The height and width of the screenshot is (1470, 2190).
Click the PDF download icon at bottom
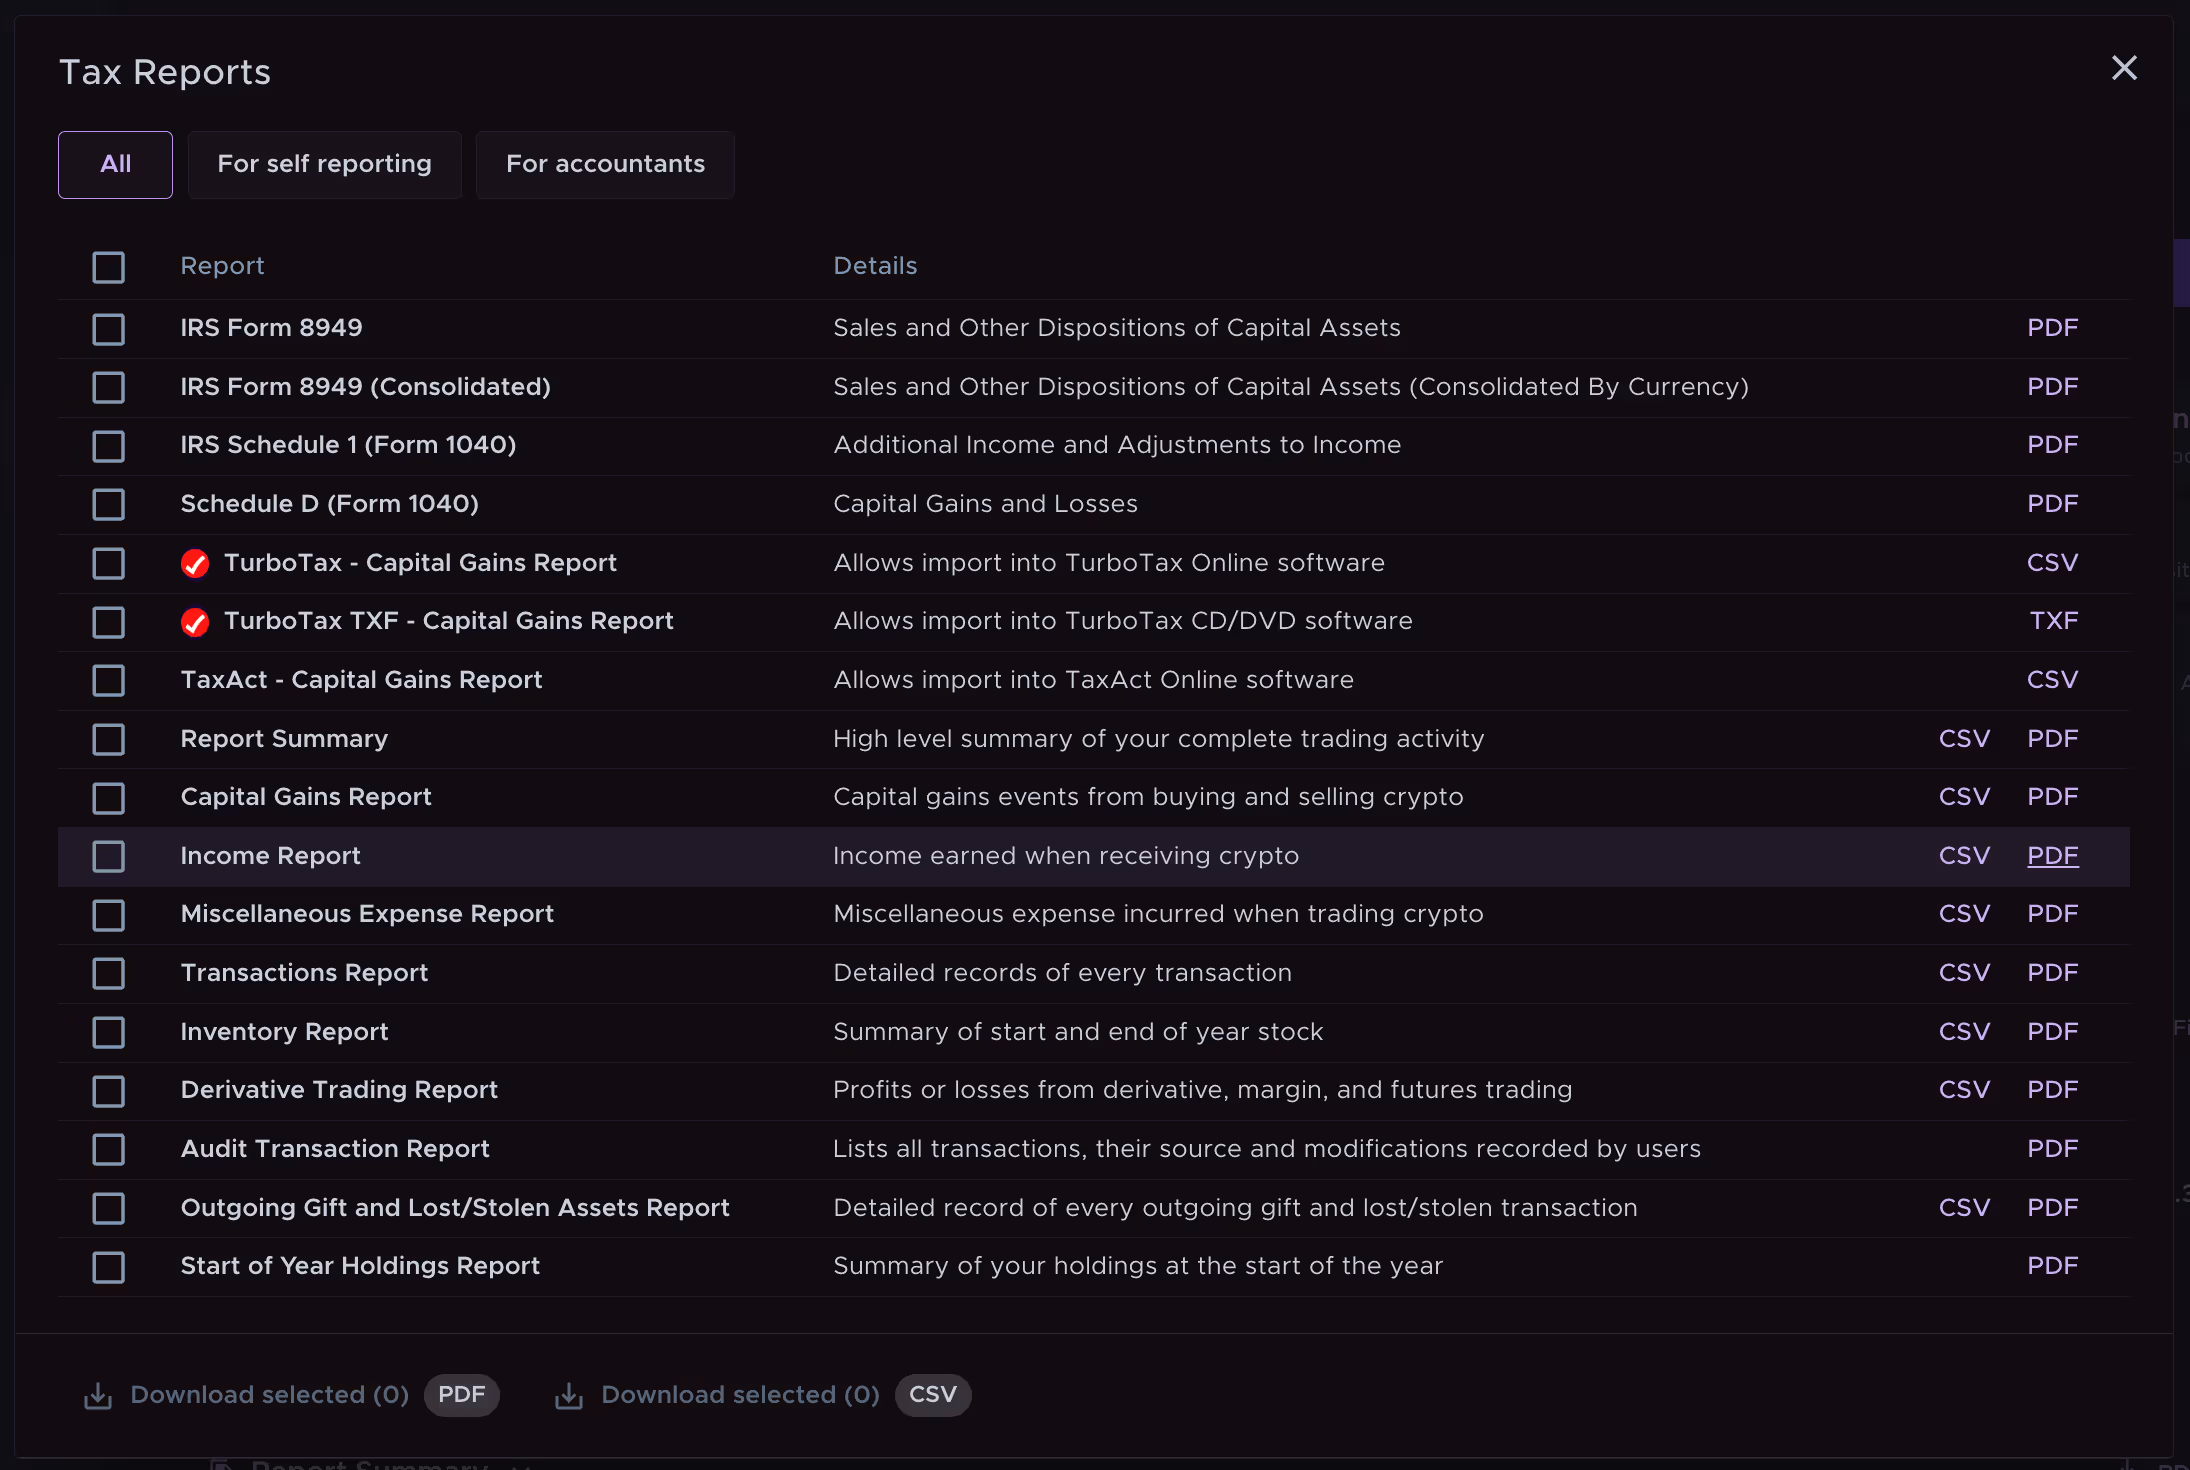tap(98, 1395)
